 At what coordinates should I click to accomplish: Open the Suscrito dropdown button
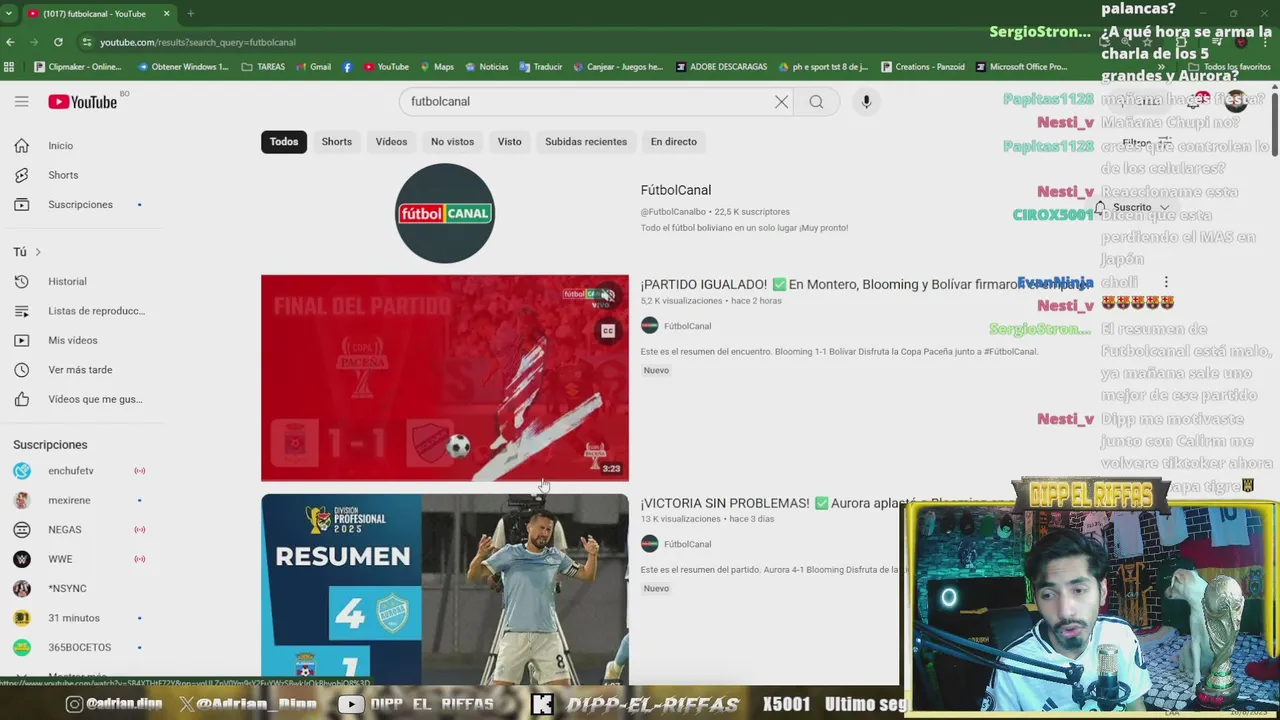1133,207
